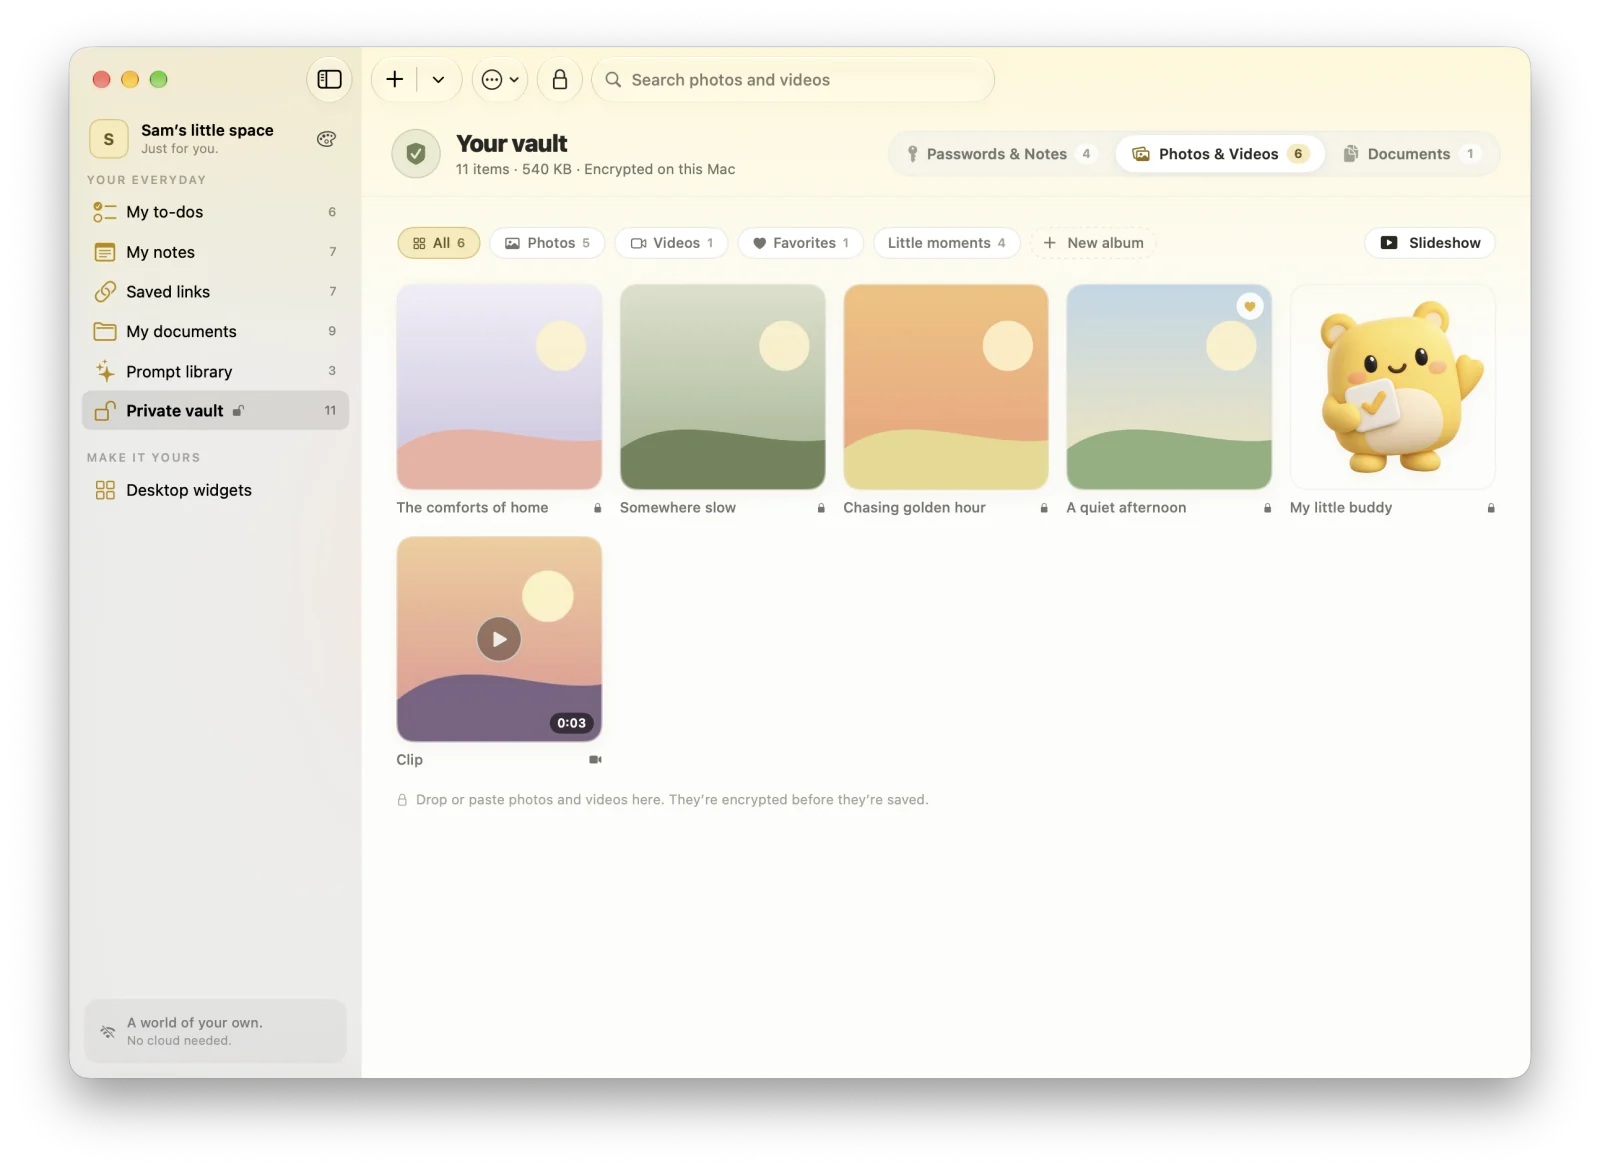Open the theme palette icon
The height and width of the screenshot is (1170, 1600).
pos(326,139)
